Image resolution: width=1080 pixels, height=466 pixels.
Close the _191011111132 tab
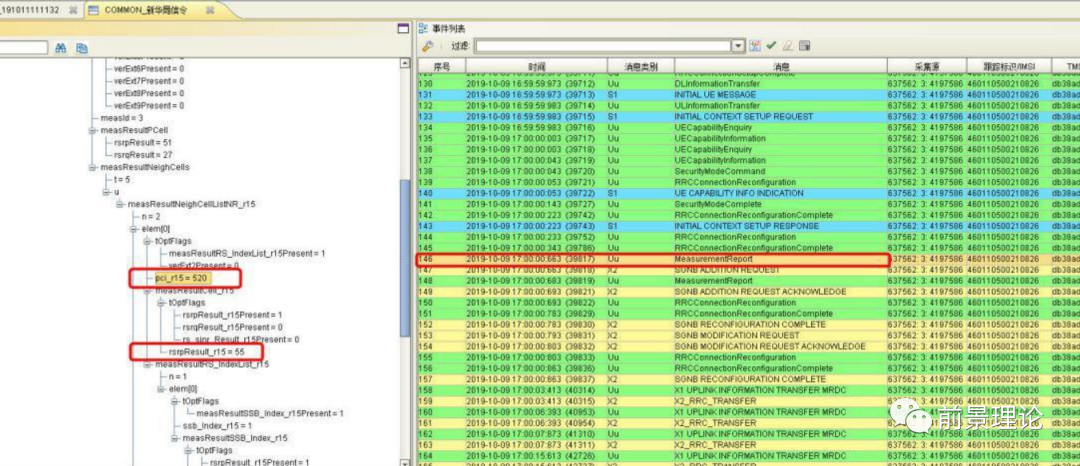(73, 10)
